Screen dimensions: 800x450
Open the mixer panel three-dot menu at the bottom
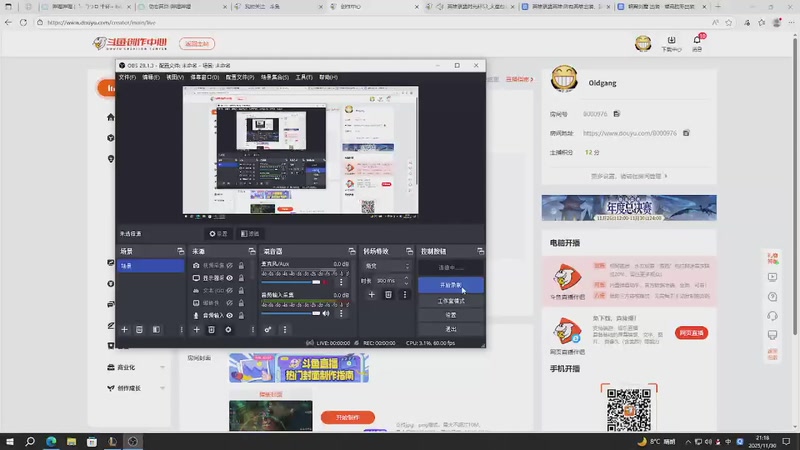[x=285, y=330]
